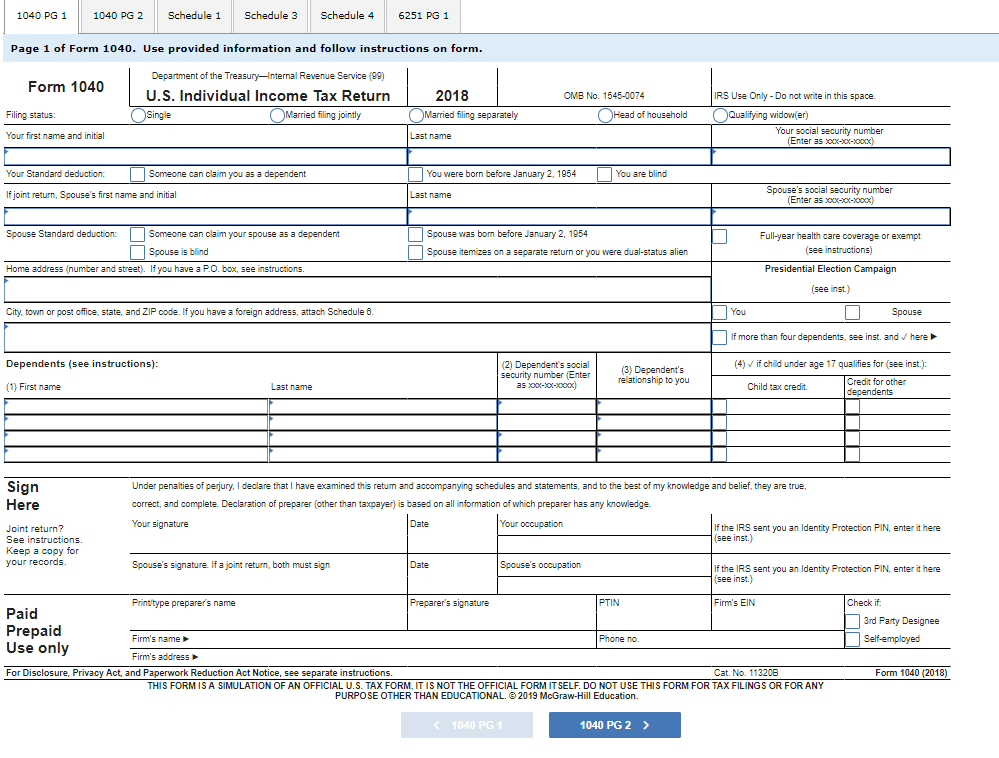The height and width of the screenshot is (758, 999).
Task: Open the Schedule 3 tab
Action: pos(271,16)
